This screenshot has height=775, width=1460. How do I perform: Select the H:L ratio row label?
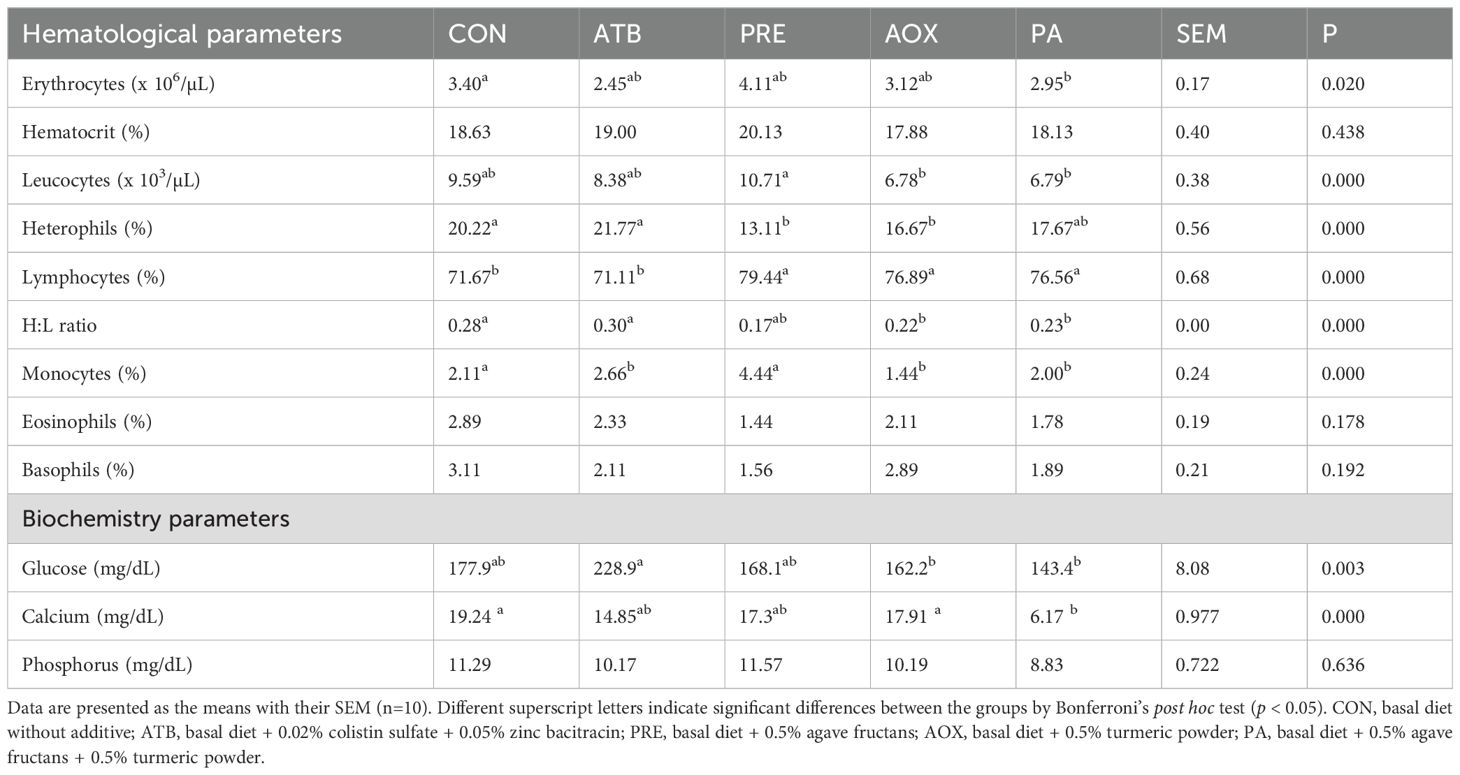(x=61, y=326)
